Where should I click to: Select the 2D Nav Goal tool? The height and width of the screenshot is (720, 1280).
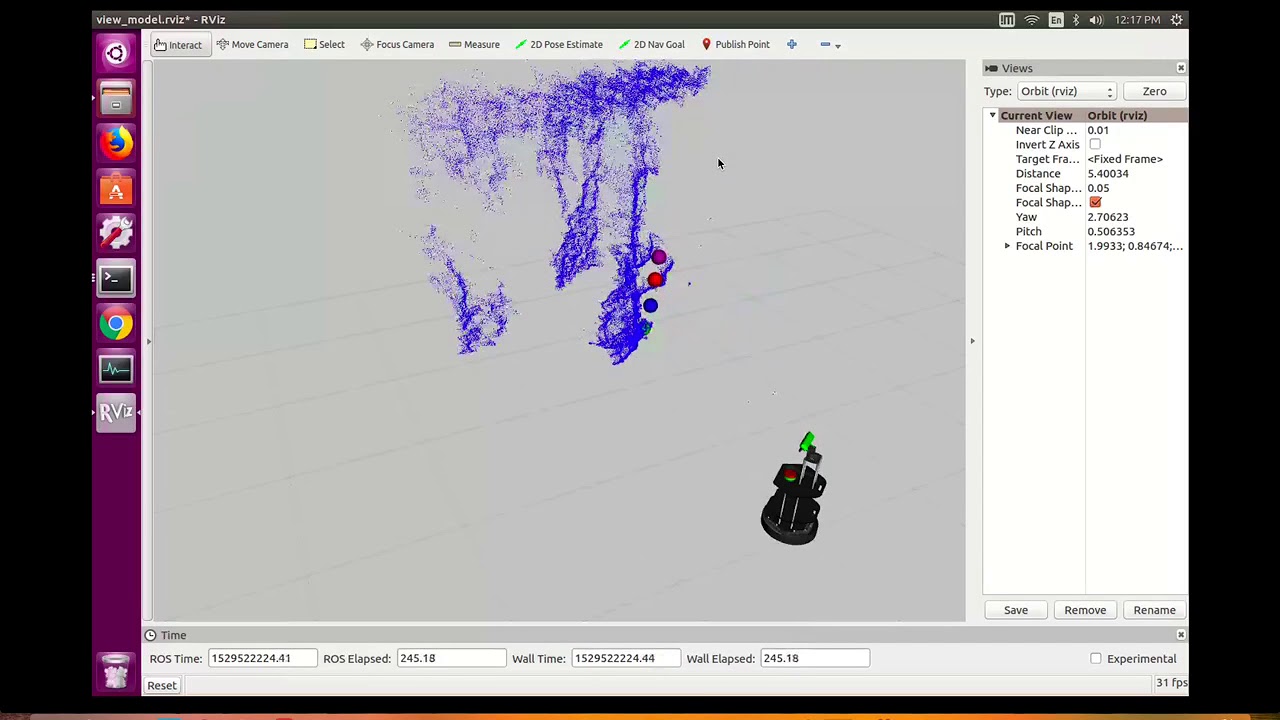click(651, 45)
